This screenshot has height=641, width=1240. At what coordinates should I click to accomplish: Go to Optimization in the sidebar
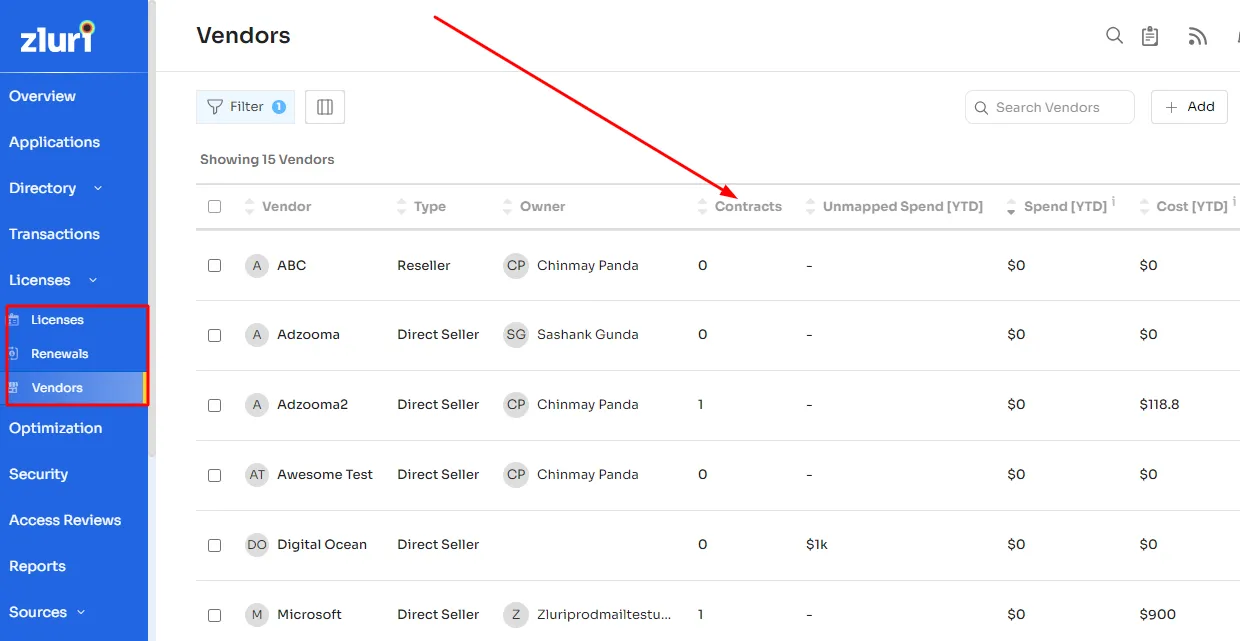pos(55,429)
